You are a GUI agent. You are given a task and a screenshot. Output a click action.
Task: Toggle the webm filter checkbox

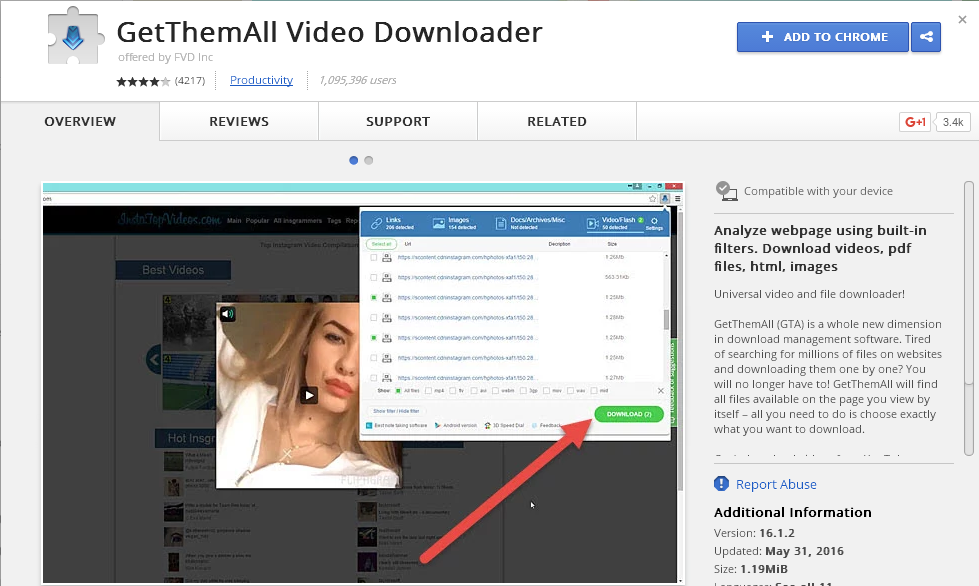495,391
